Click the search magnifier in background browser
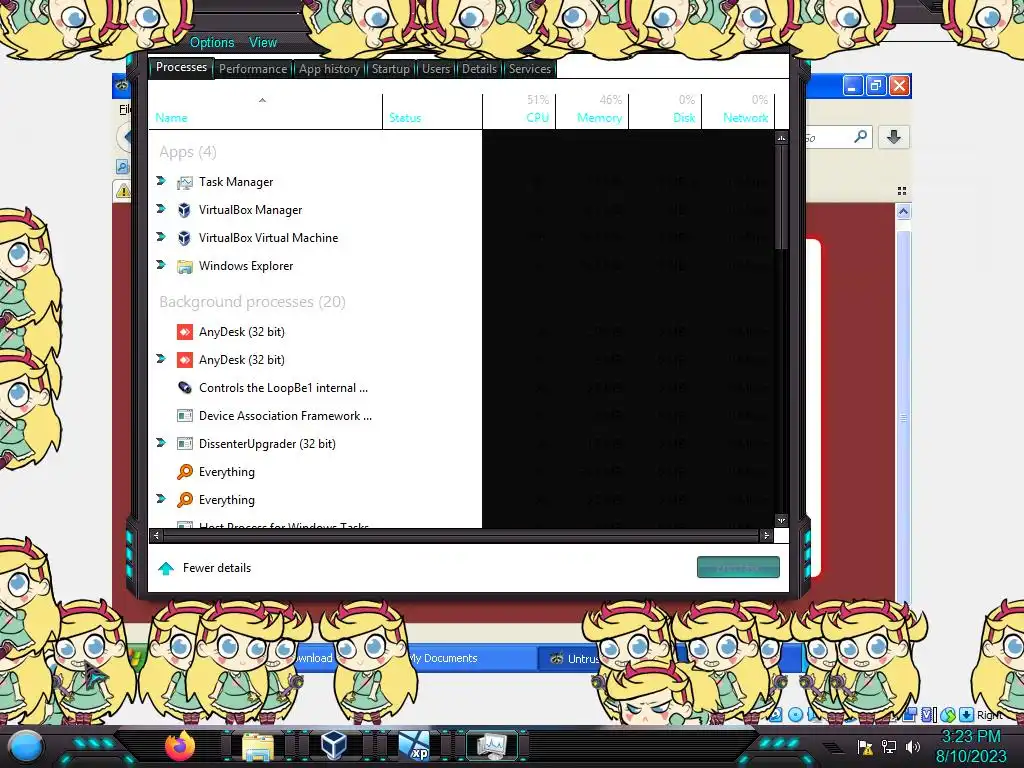The width and height of the screenshot is (1024, 768). click(x=861, y=136)
